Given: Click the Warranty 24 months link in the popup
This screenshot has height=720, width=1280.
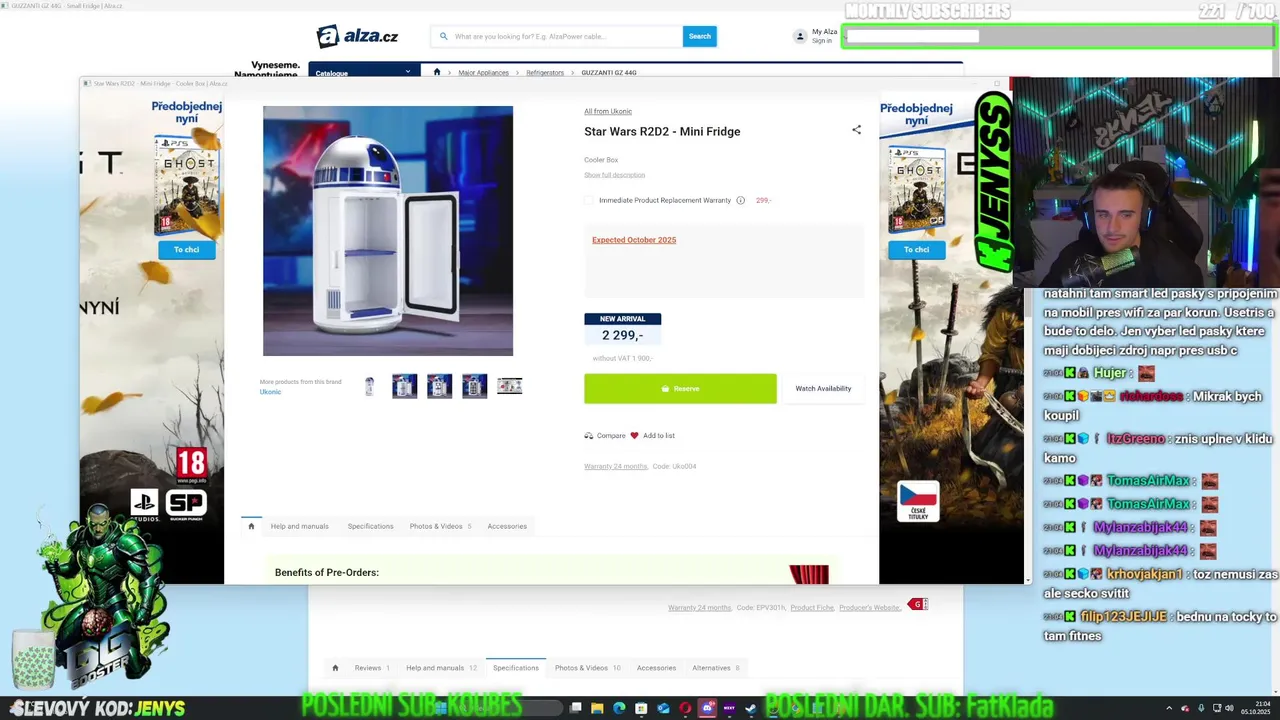Looking at the screenshot, I should click(x=616, y=466).
